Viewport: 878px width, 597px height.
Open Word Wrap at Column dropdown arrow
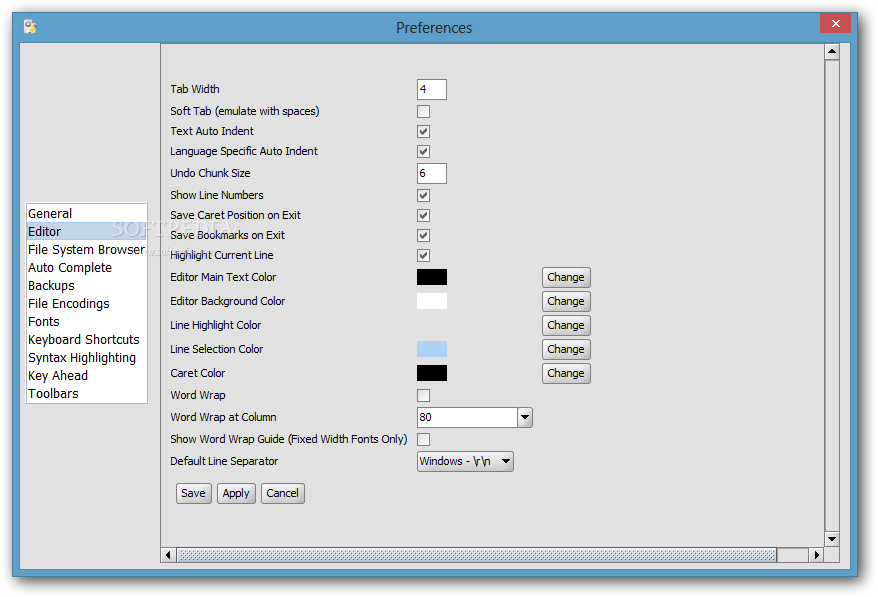coord(525,417)
